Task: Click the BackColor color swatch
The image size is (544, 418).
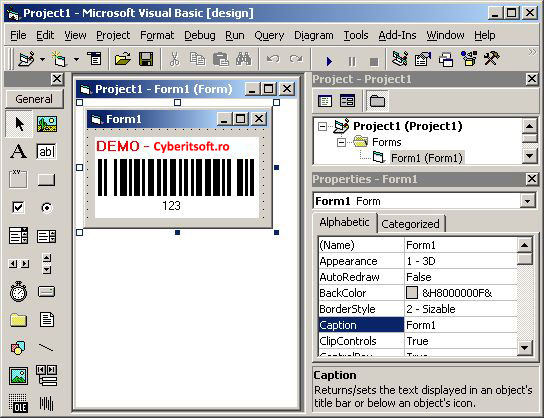Action: pyautogui.click(x=411, y=292)
